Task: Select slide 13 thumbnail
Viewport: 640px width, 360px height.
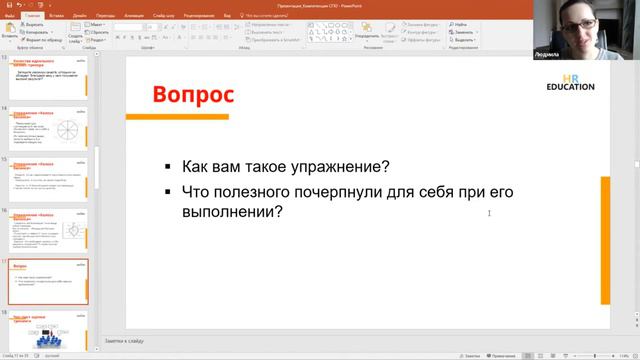Action: coord(48,78)
